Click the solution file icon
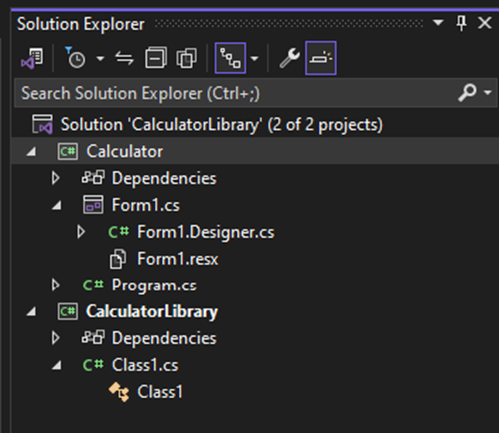The width and height of the screenshot is (500, 433). point(42,124)
